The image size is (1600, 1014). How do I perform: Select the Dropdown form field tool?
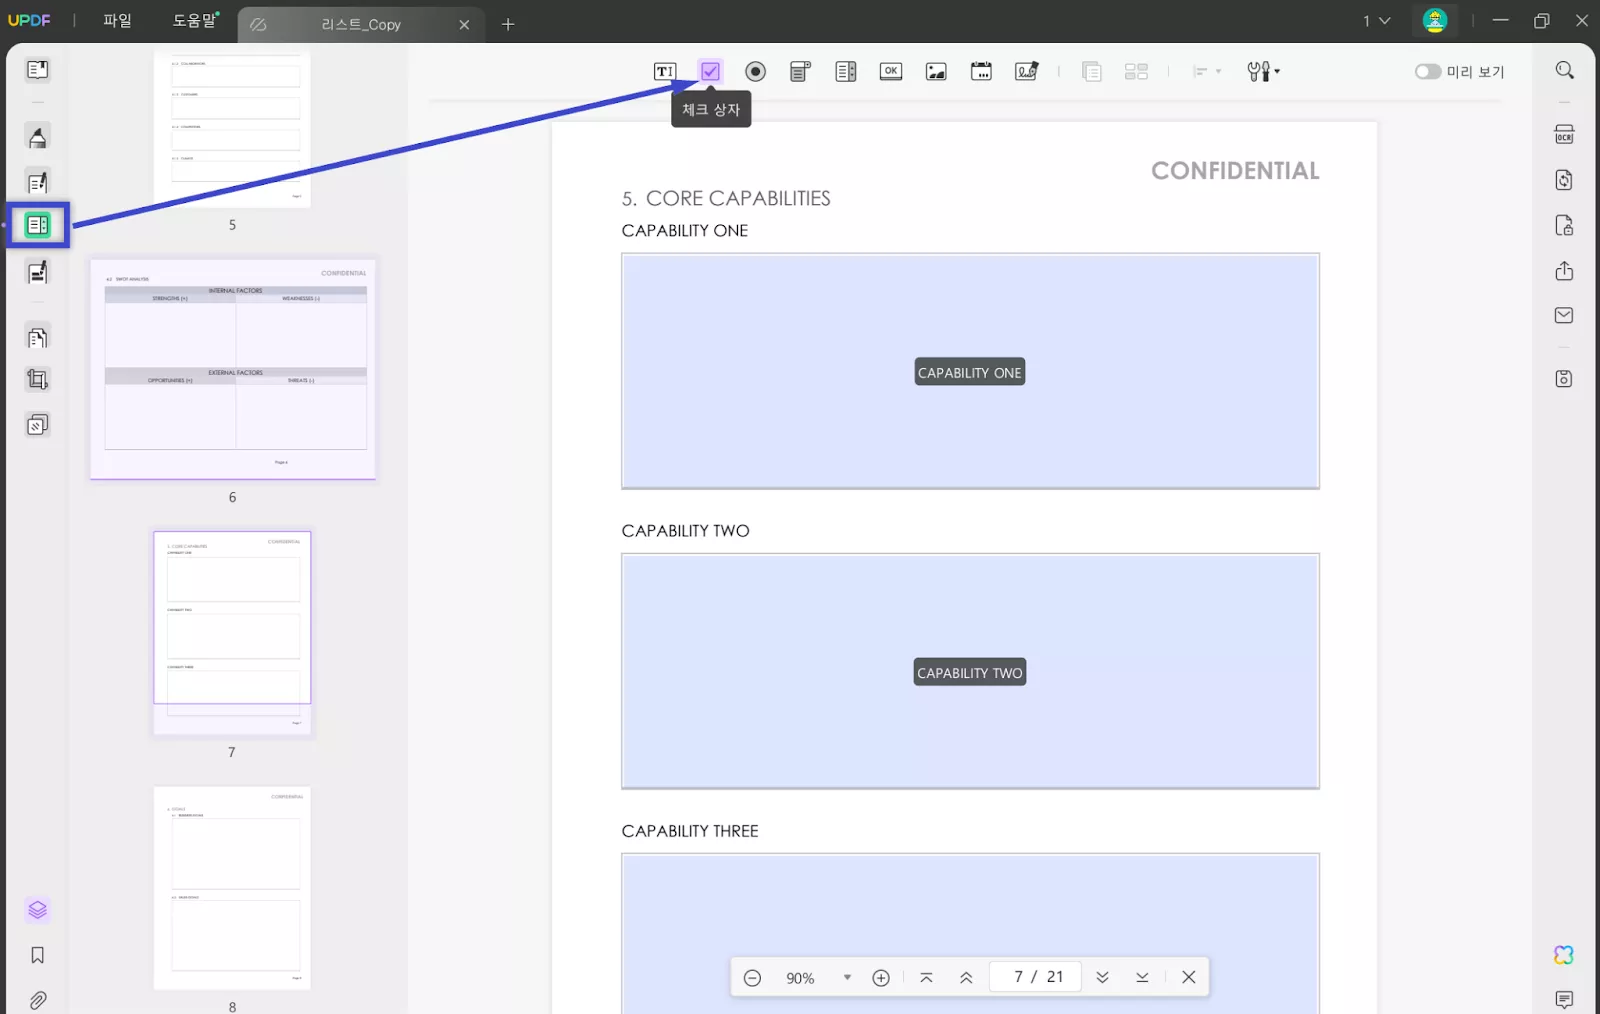800,71
